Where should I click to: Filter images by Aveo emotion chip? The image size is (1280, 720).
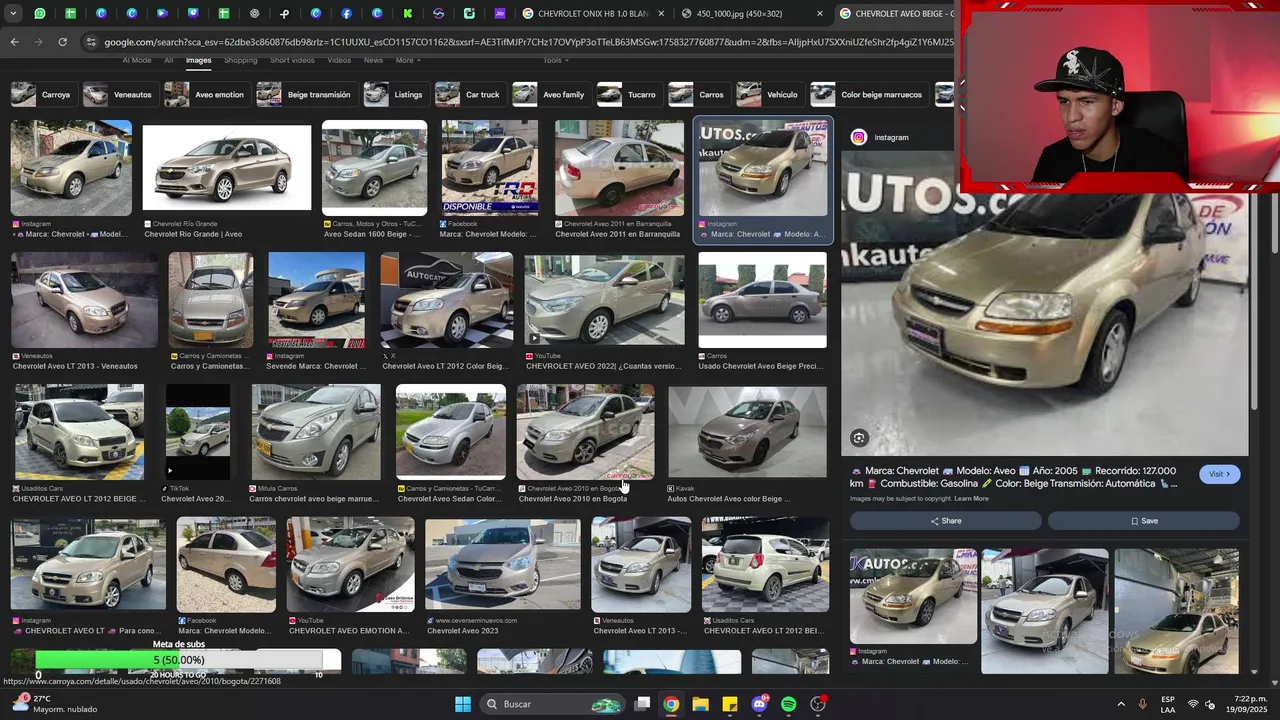click(x=205, y=95)
